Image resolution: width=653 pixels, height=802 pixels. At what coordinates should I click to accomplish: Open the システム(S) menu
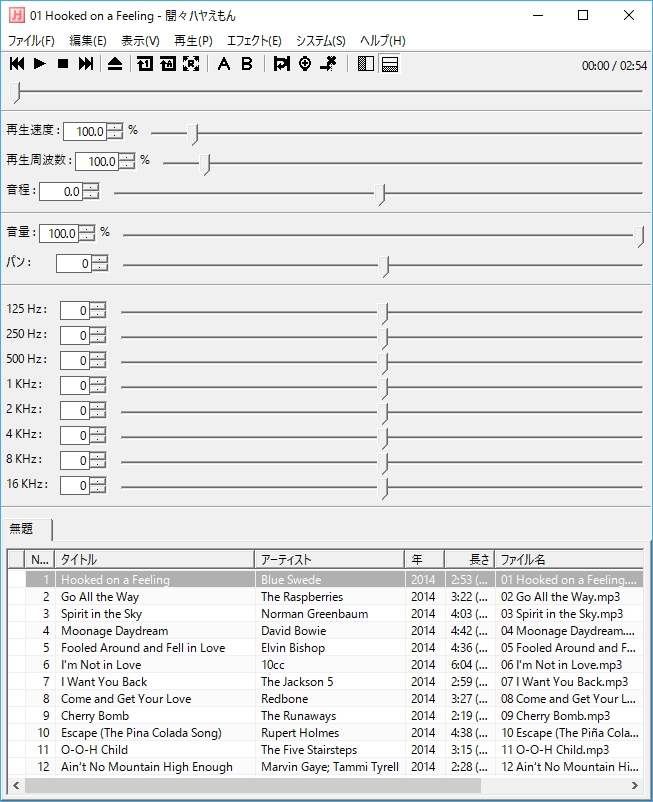[321, 41]
